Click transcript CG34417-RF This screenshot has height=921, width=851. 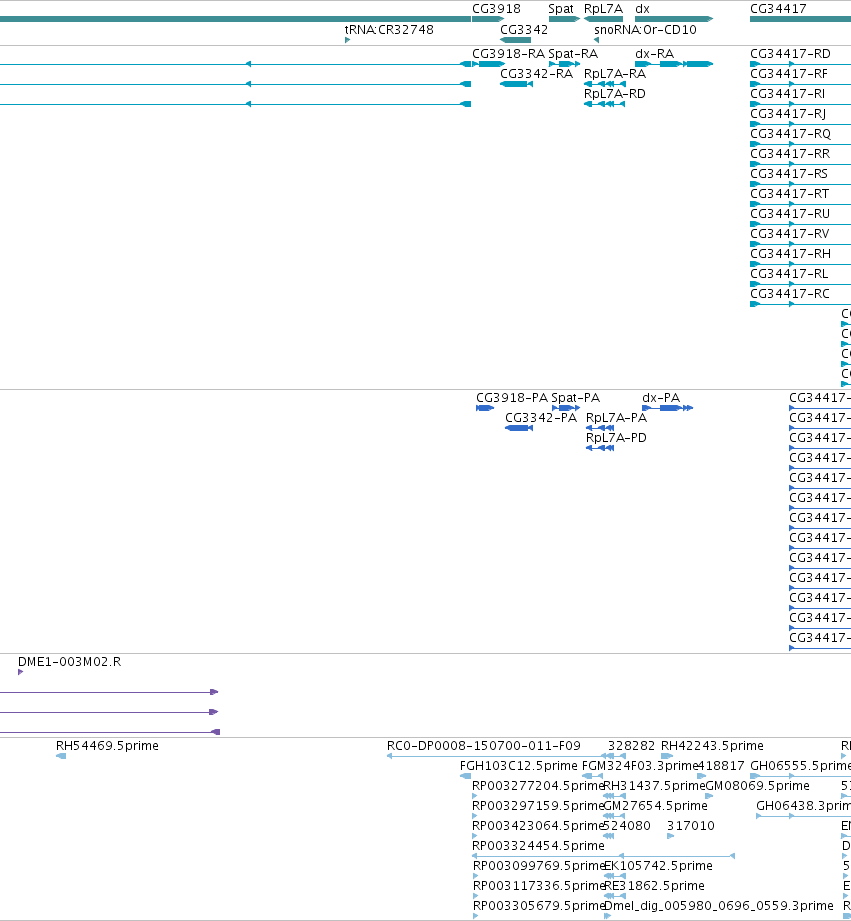tap(800, 84)
